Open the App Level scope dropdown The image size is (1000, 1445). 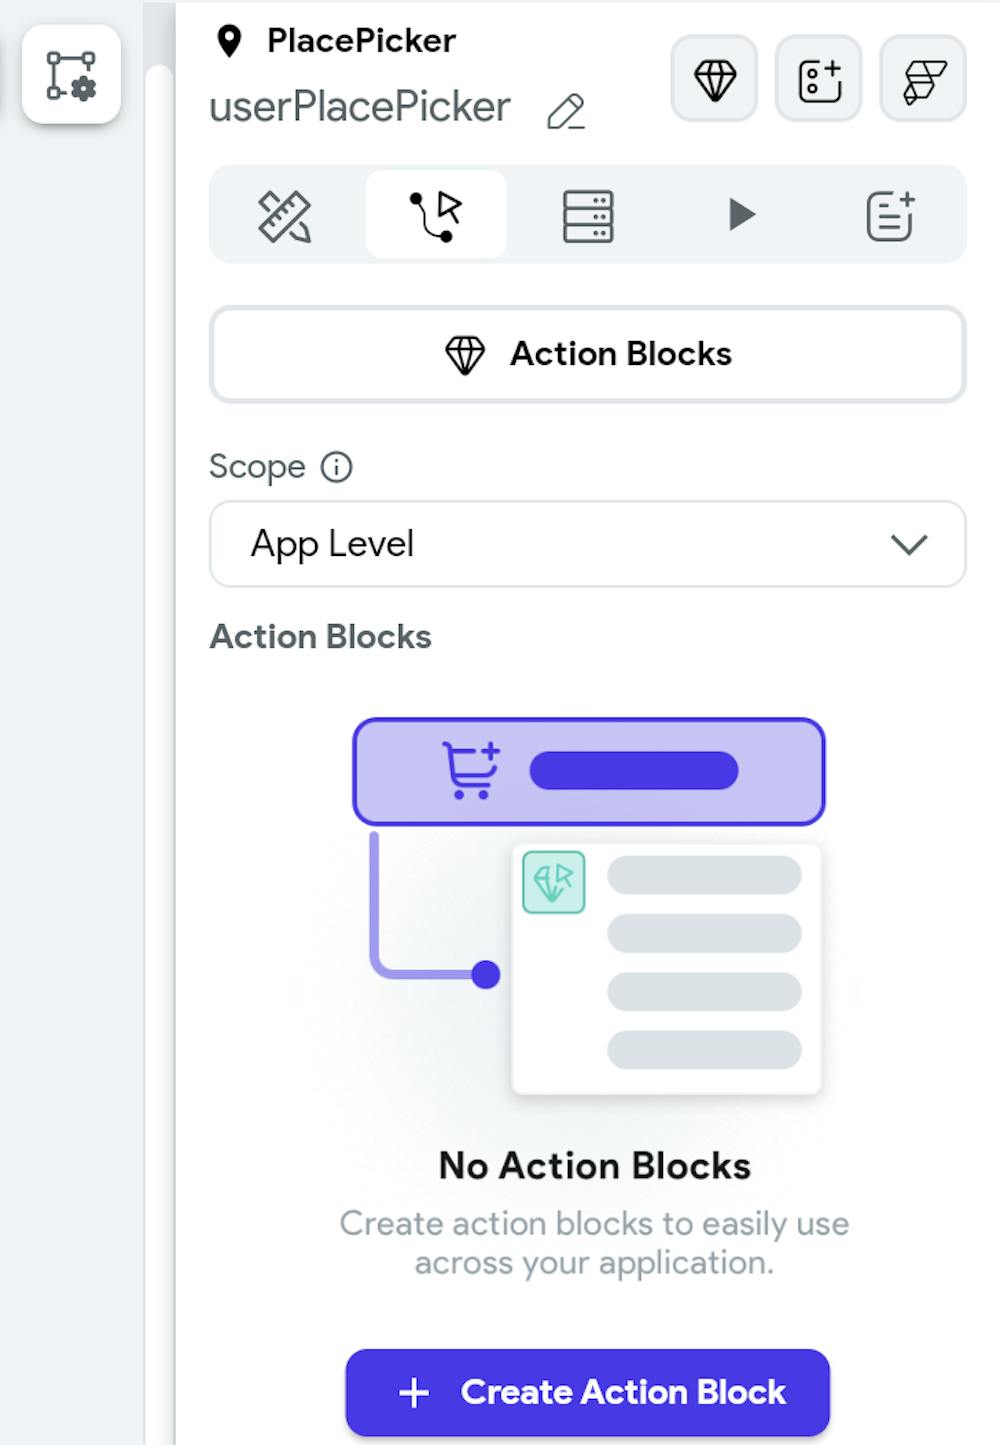pos(587,544)
